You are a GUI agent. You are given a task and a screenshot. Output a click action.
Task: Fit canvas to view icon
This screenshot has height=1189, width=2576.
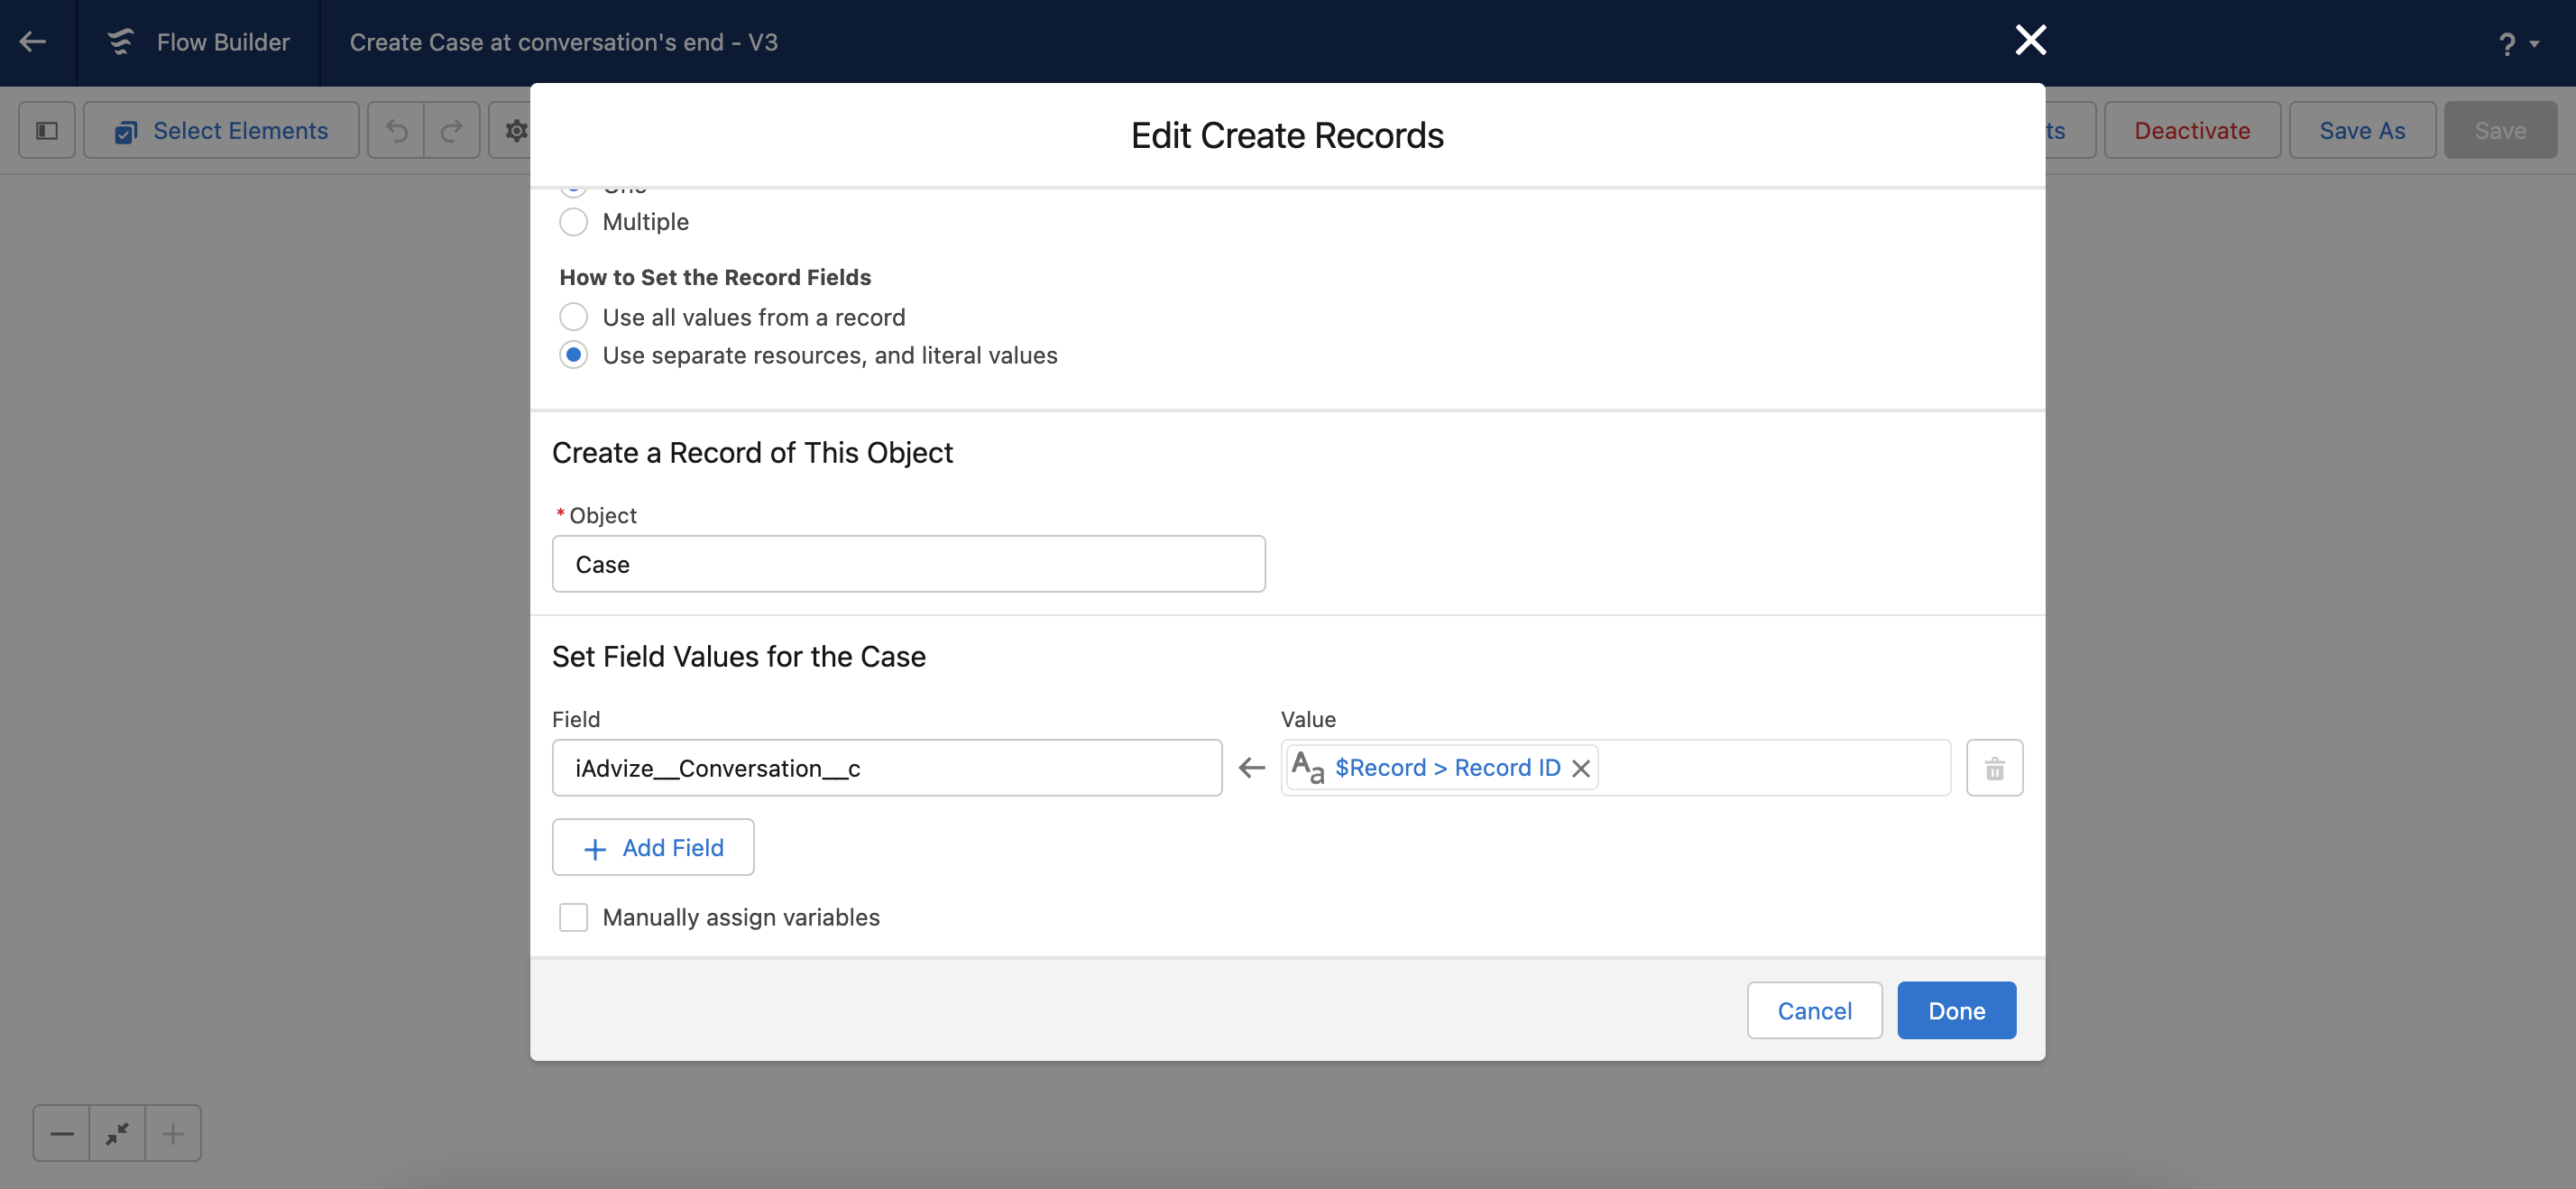click(117, 1133)
